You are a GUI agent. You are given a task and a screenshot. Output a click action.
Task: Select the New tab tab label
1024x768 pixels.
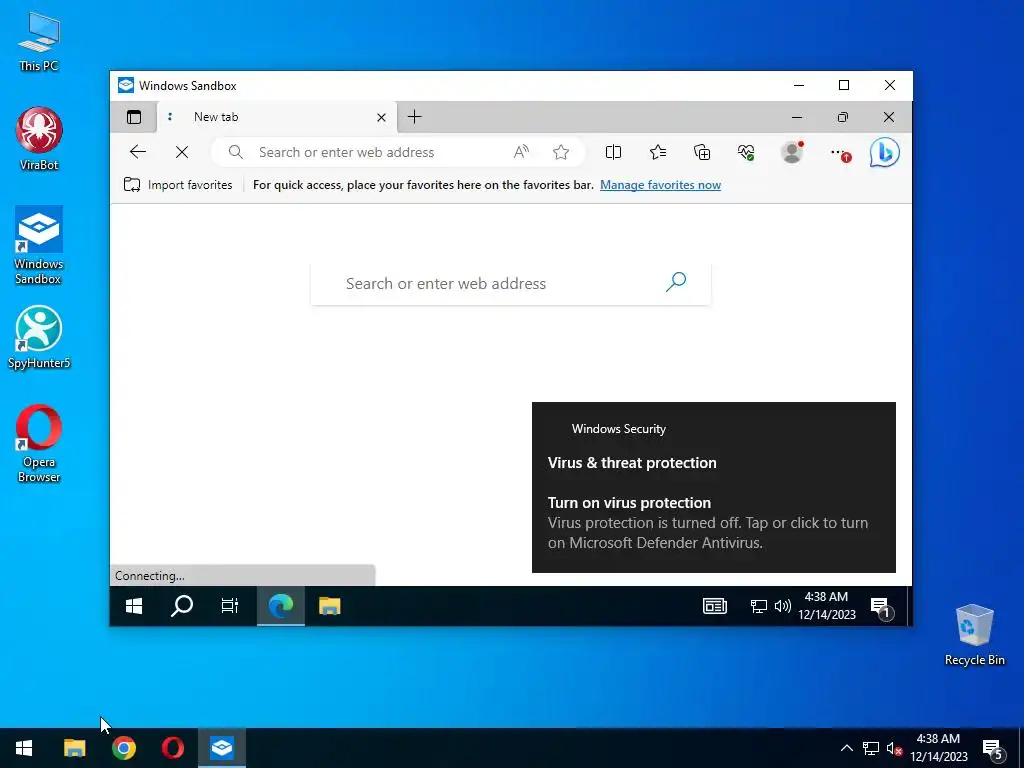pyautogui.click(x=216, y=117)
